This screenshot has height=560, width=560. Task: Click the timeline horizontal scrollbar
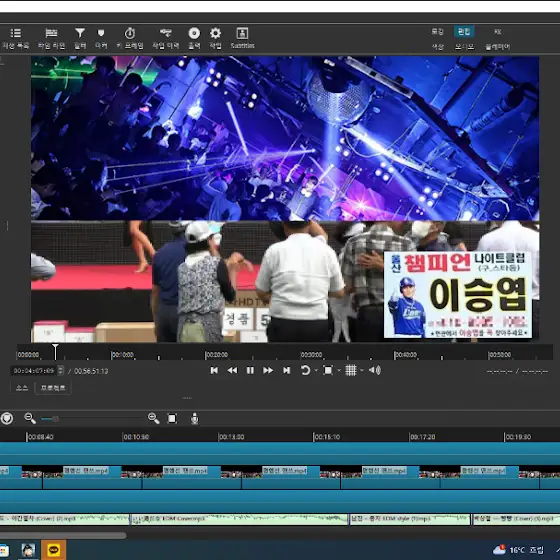tap(62, 535)
